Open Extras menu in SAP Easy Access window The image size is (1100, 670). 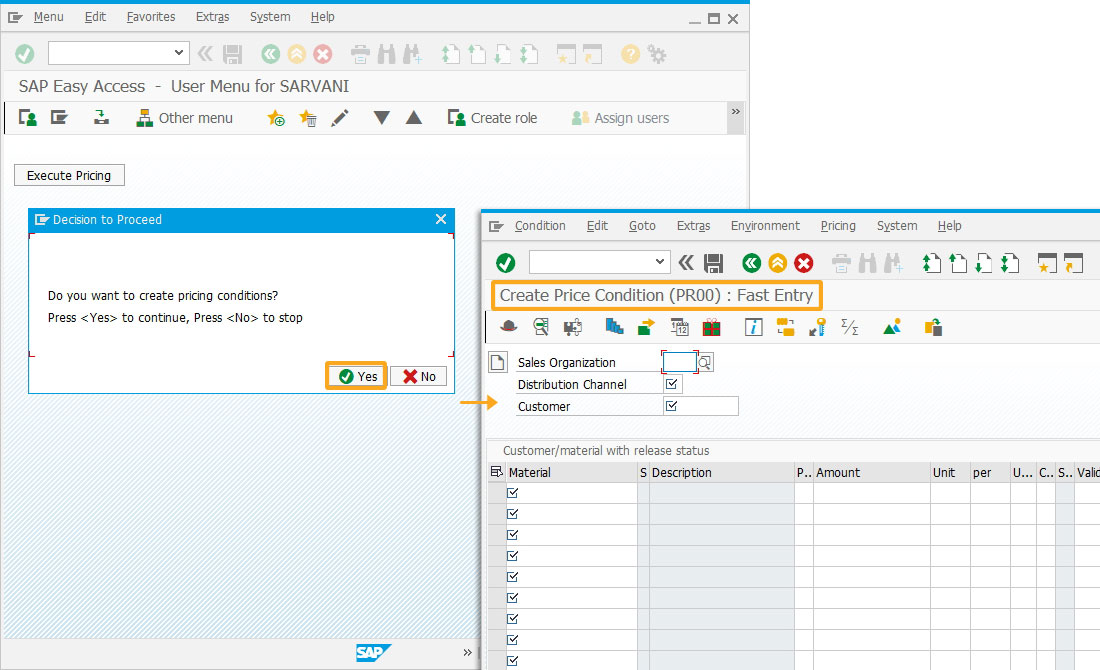[213, 17]
